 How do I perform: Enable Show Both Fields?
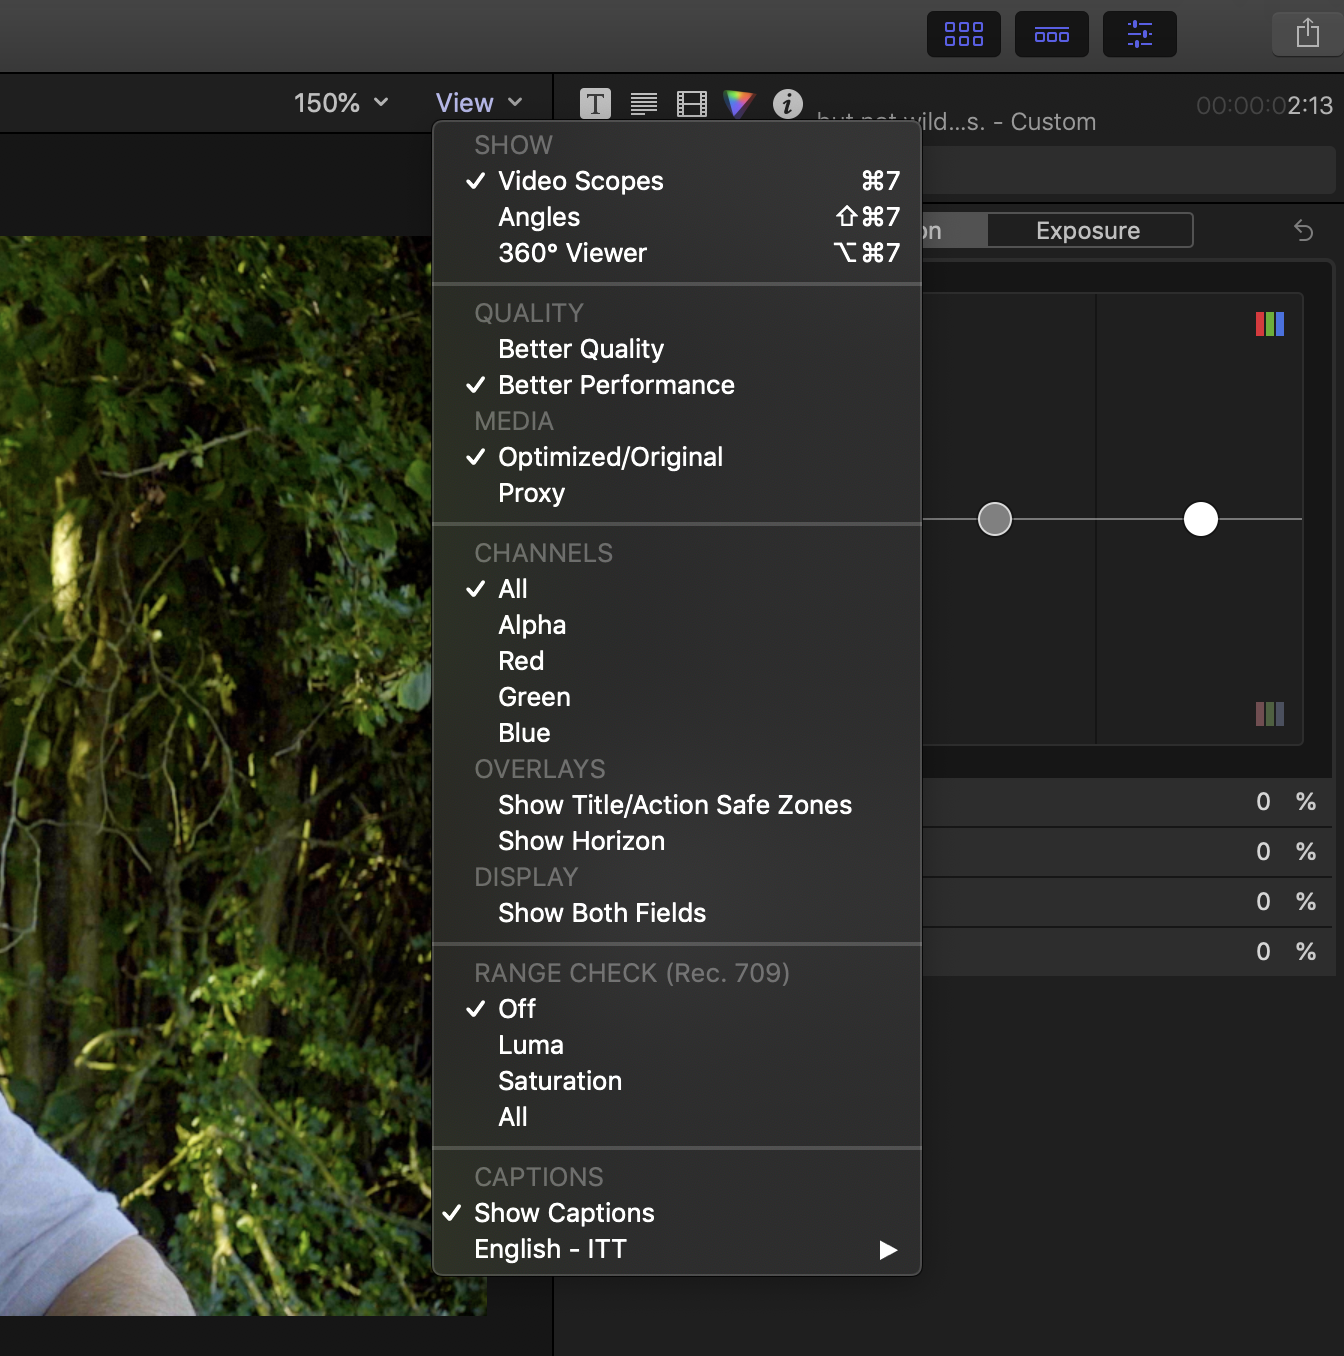(x=677, y=913)
